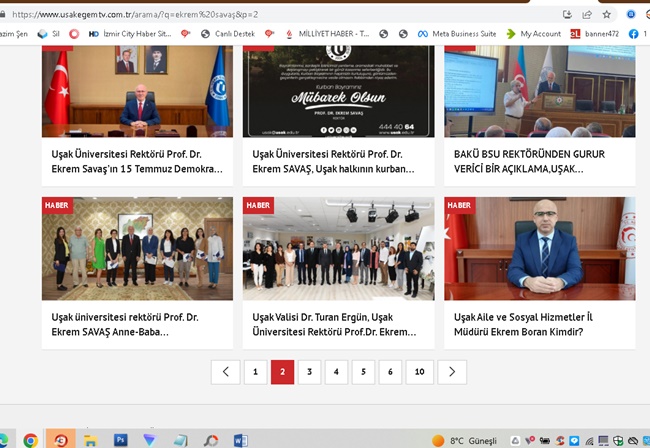
Task: Open Chrome from the taskbar
Action: click(31, 440)
